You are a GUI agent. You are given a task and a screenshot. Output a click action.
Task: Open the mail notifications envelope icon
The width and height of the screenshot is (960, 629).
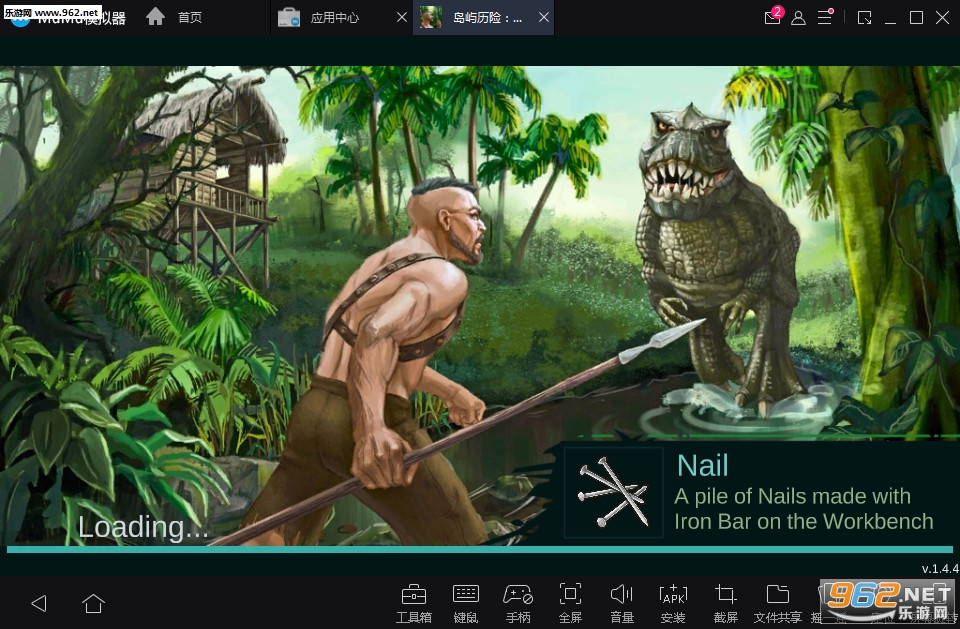(773, 17)
